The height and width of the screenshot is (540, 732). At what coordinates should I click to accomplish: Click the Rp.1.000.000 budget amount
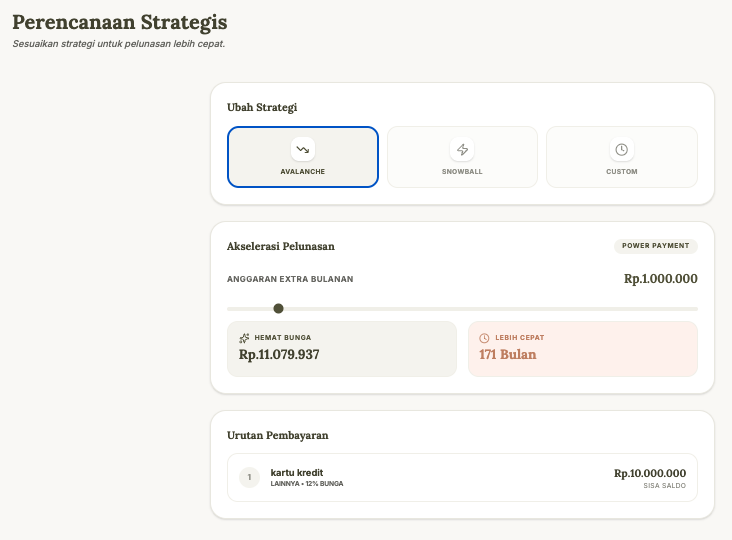click(x=661, y=279)
